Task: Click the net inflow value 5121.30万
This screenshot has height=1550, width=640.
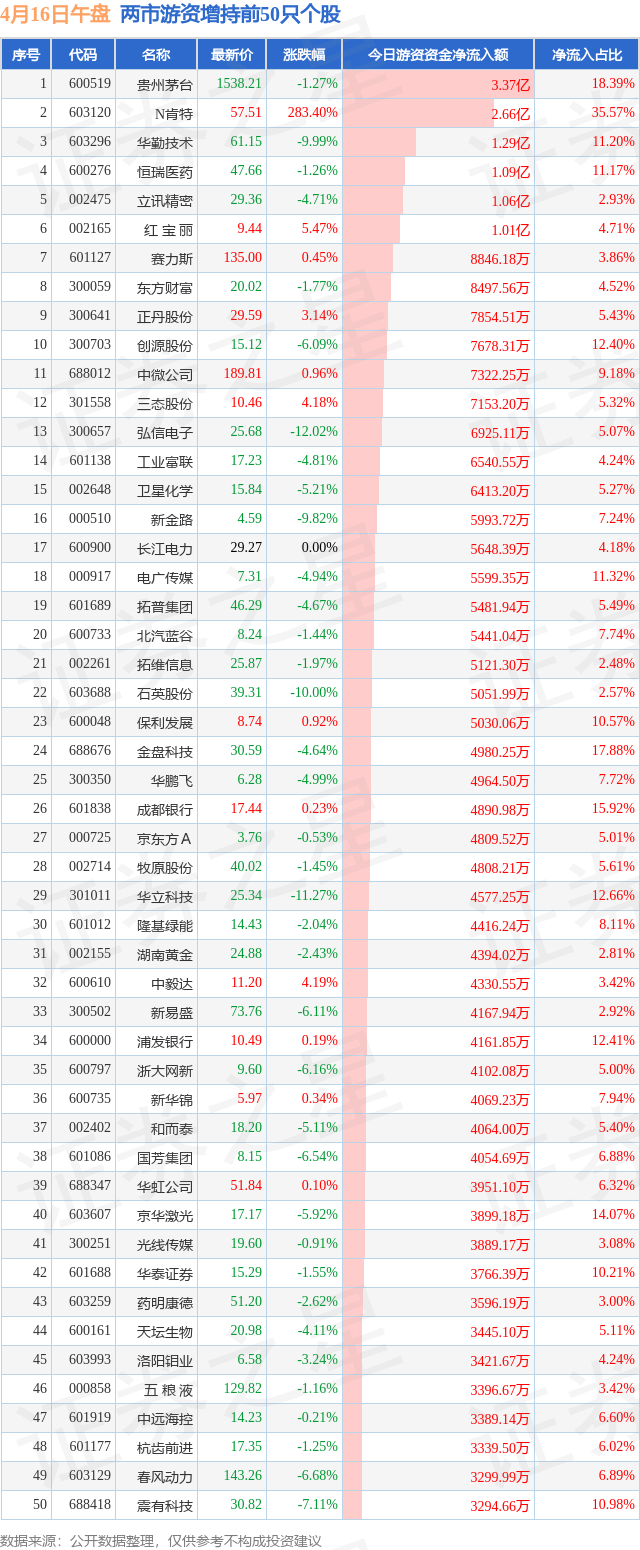Action: (x=500, y=665)
